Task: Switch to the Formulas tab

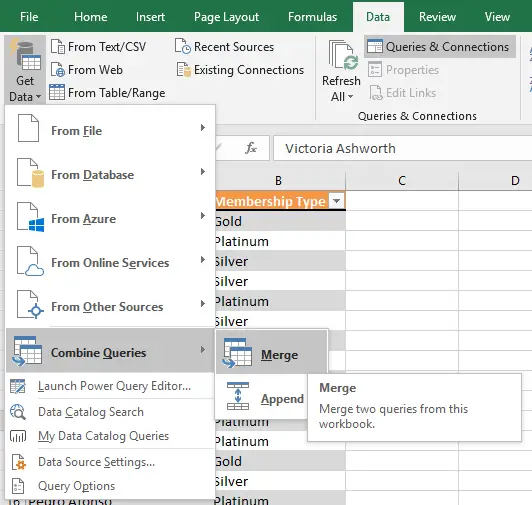Action: 312,17
